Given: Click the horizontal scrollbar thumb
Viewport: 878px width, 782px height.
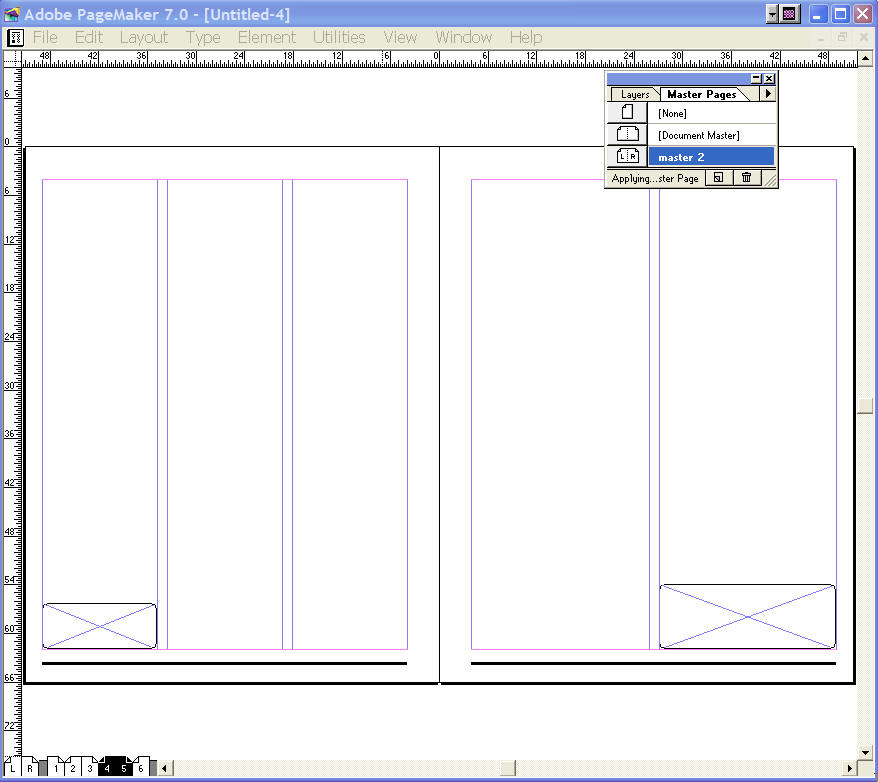Looking at the screenshot, I should (x=508, y=767).
